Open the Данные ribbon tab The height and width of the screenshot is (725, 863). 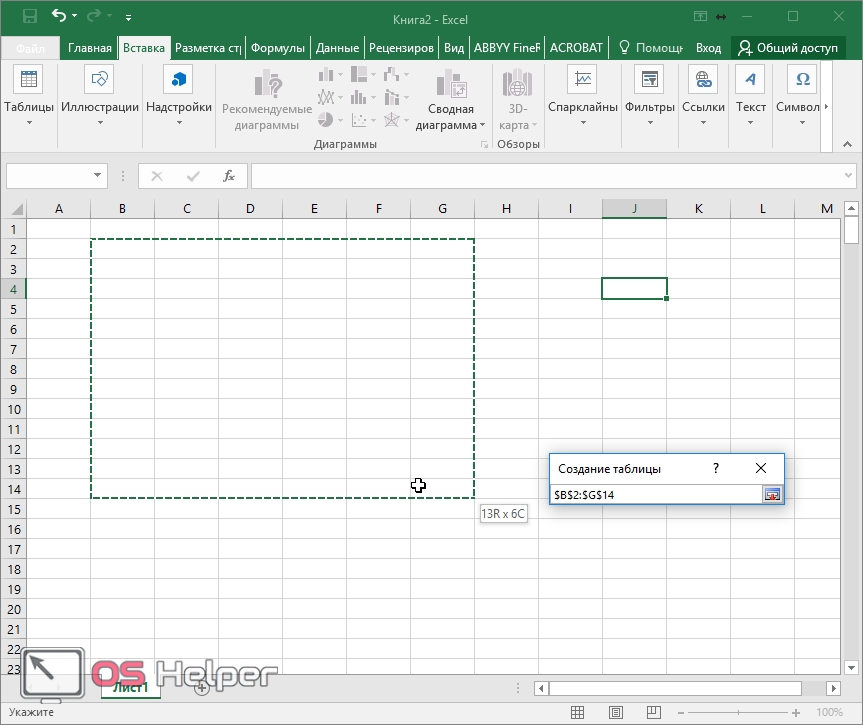(x=337, y=48)
